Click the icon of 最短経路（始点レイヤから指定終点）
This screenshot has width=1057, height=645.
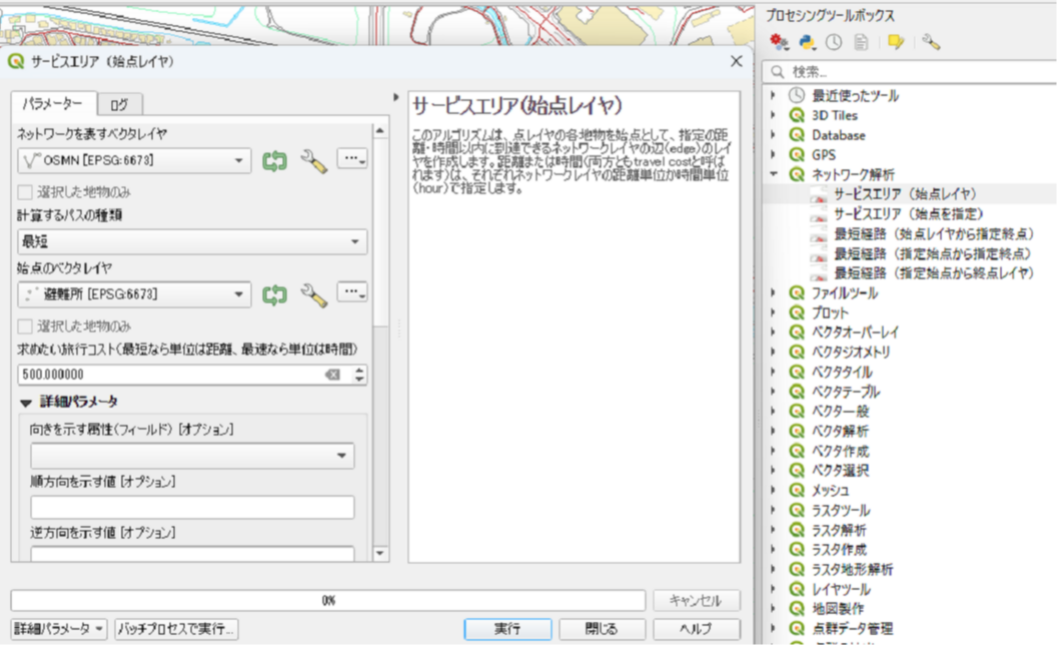pos(818,235)
